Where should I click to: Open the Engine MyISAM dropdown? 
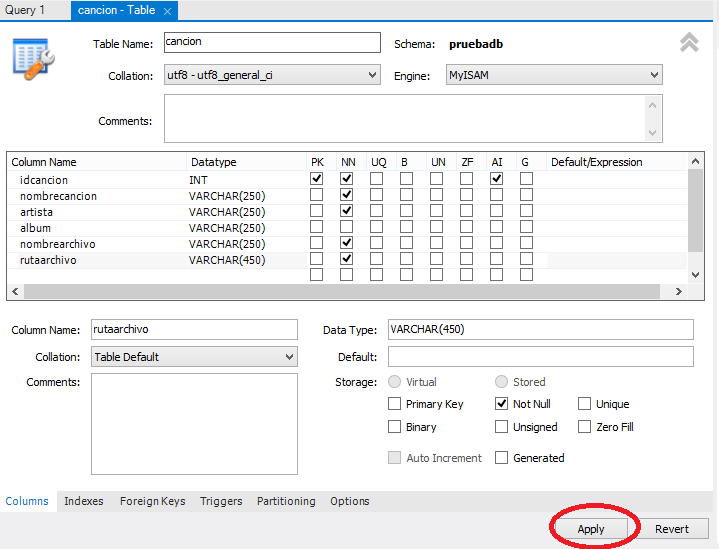pos(554,75)
